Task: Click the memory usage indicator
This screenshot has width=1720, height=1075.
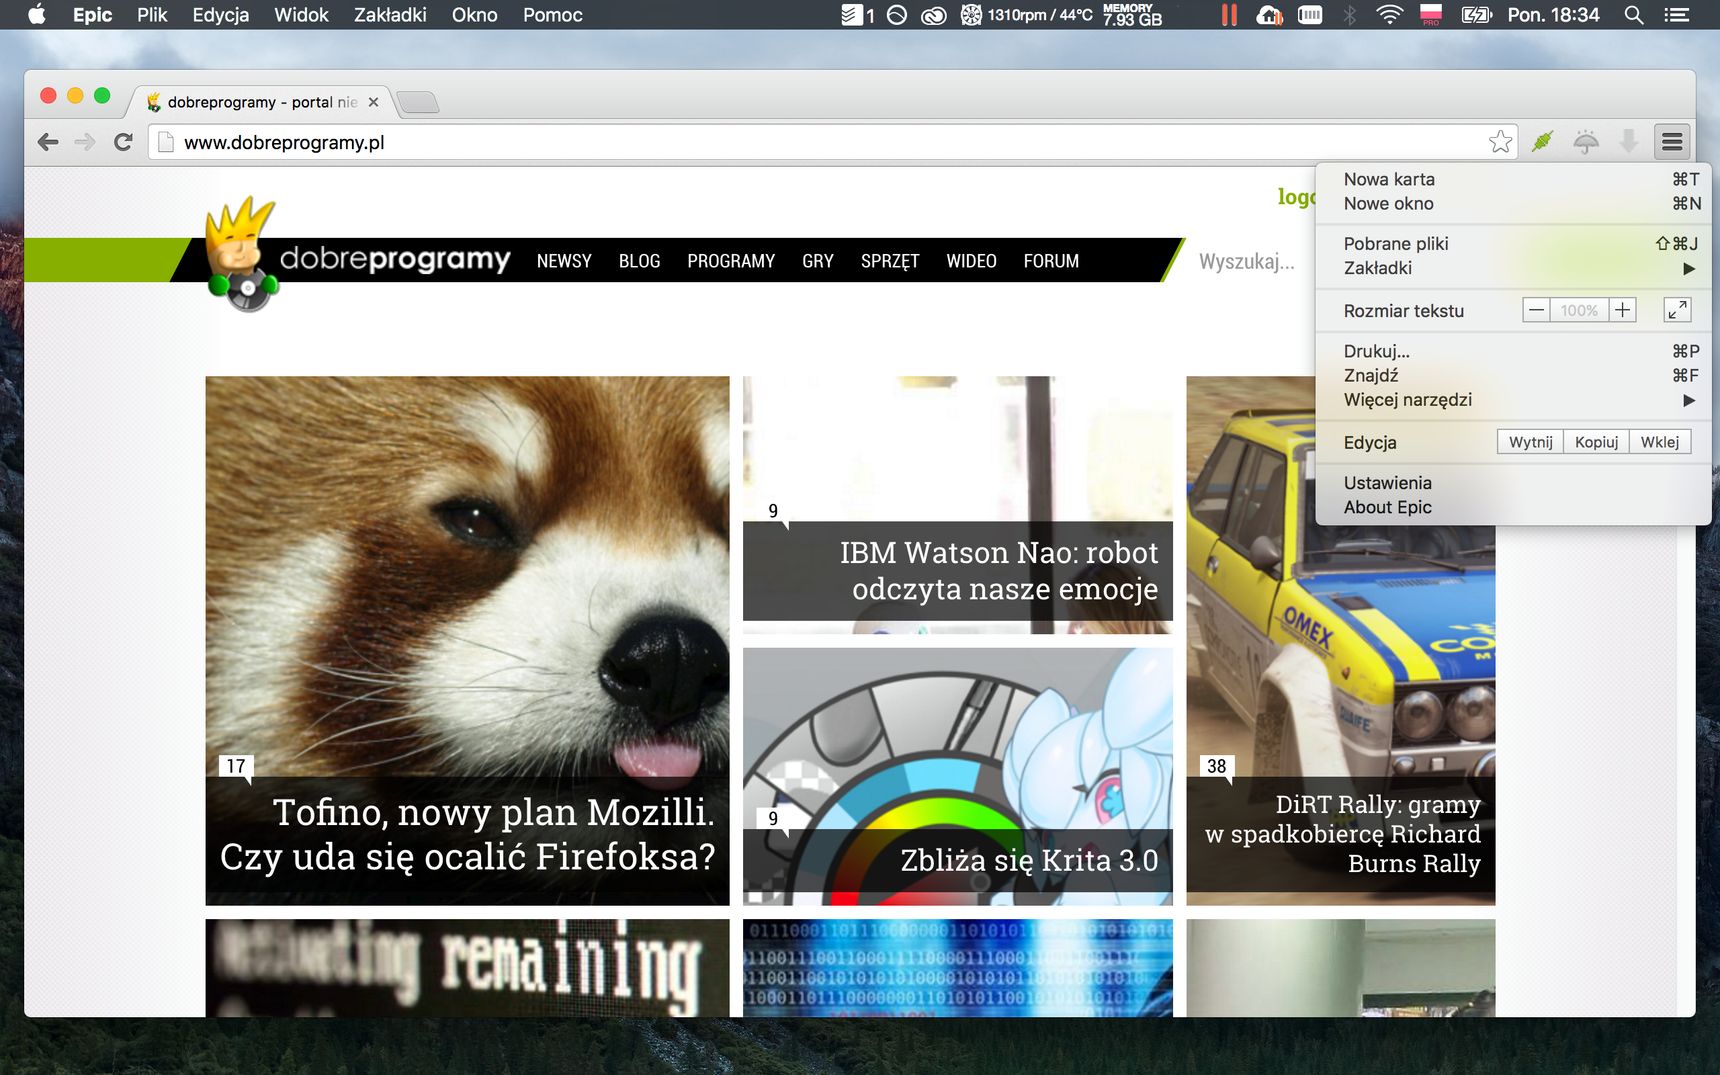Action: [x=1132, y=15]
